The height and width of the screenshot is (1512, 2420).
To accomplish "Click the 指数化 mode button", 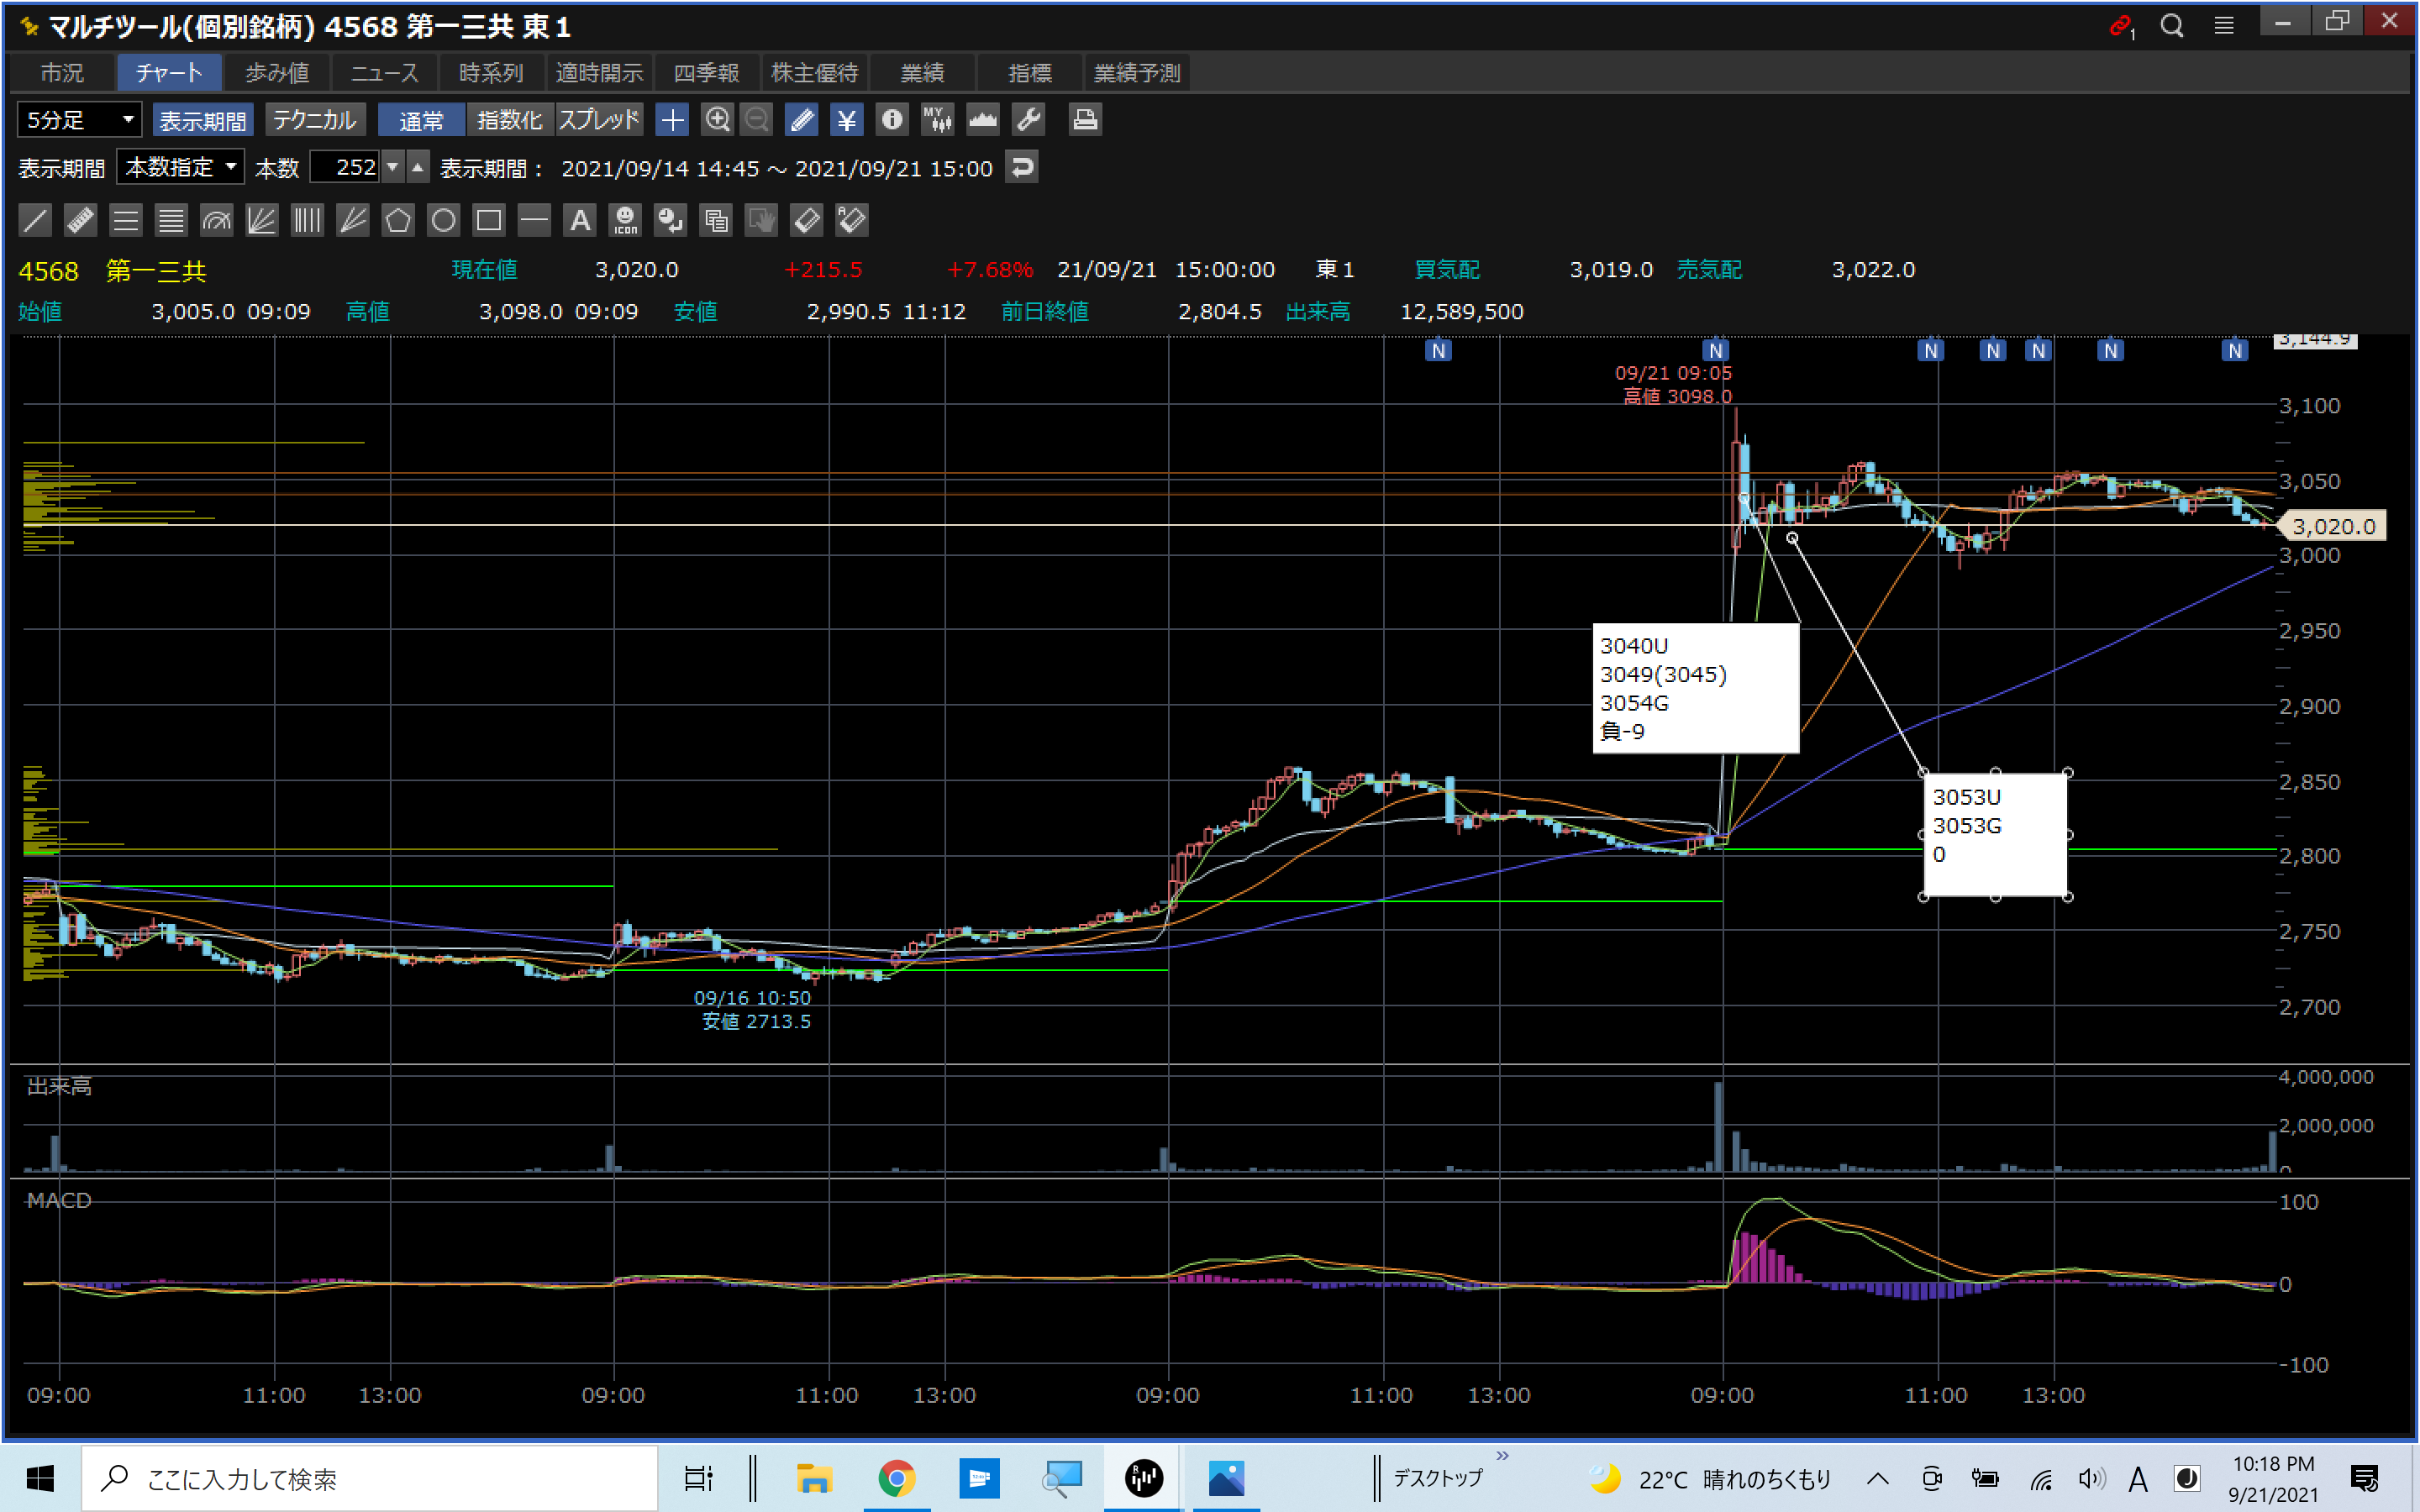I will 509,120.
